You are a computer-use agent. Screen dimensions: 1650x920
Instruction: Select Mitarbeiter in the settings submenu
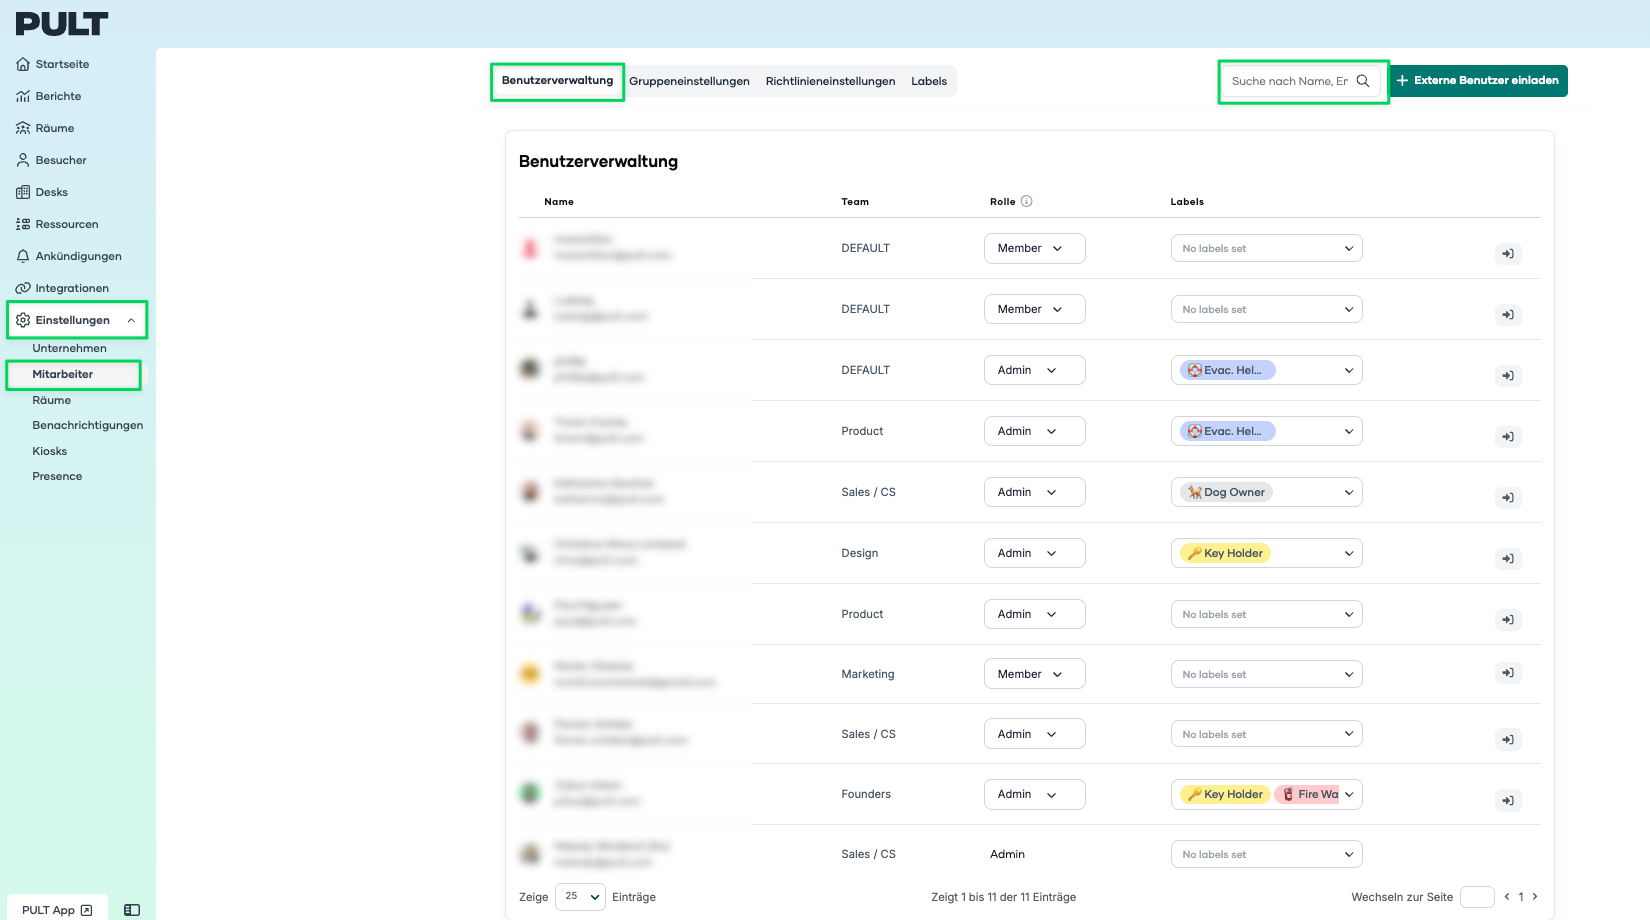(x=62, y=374)
